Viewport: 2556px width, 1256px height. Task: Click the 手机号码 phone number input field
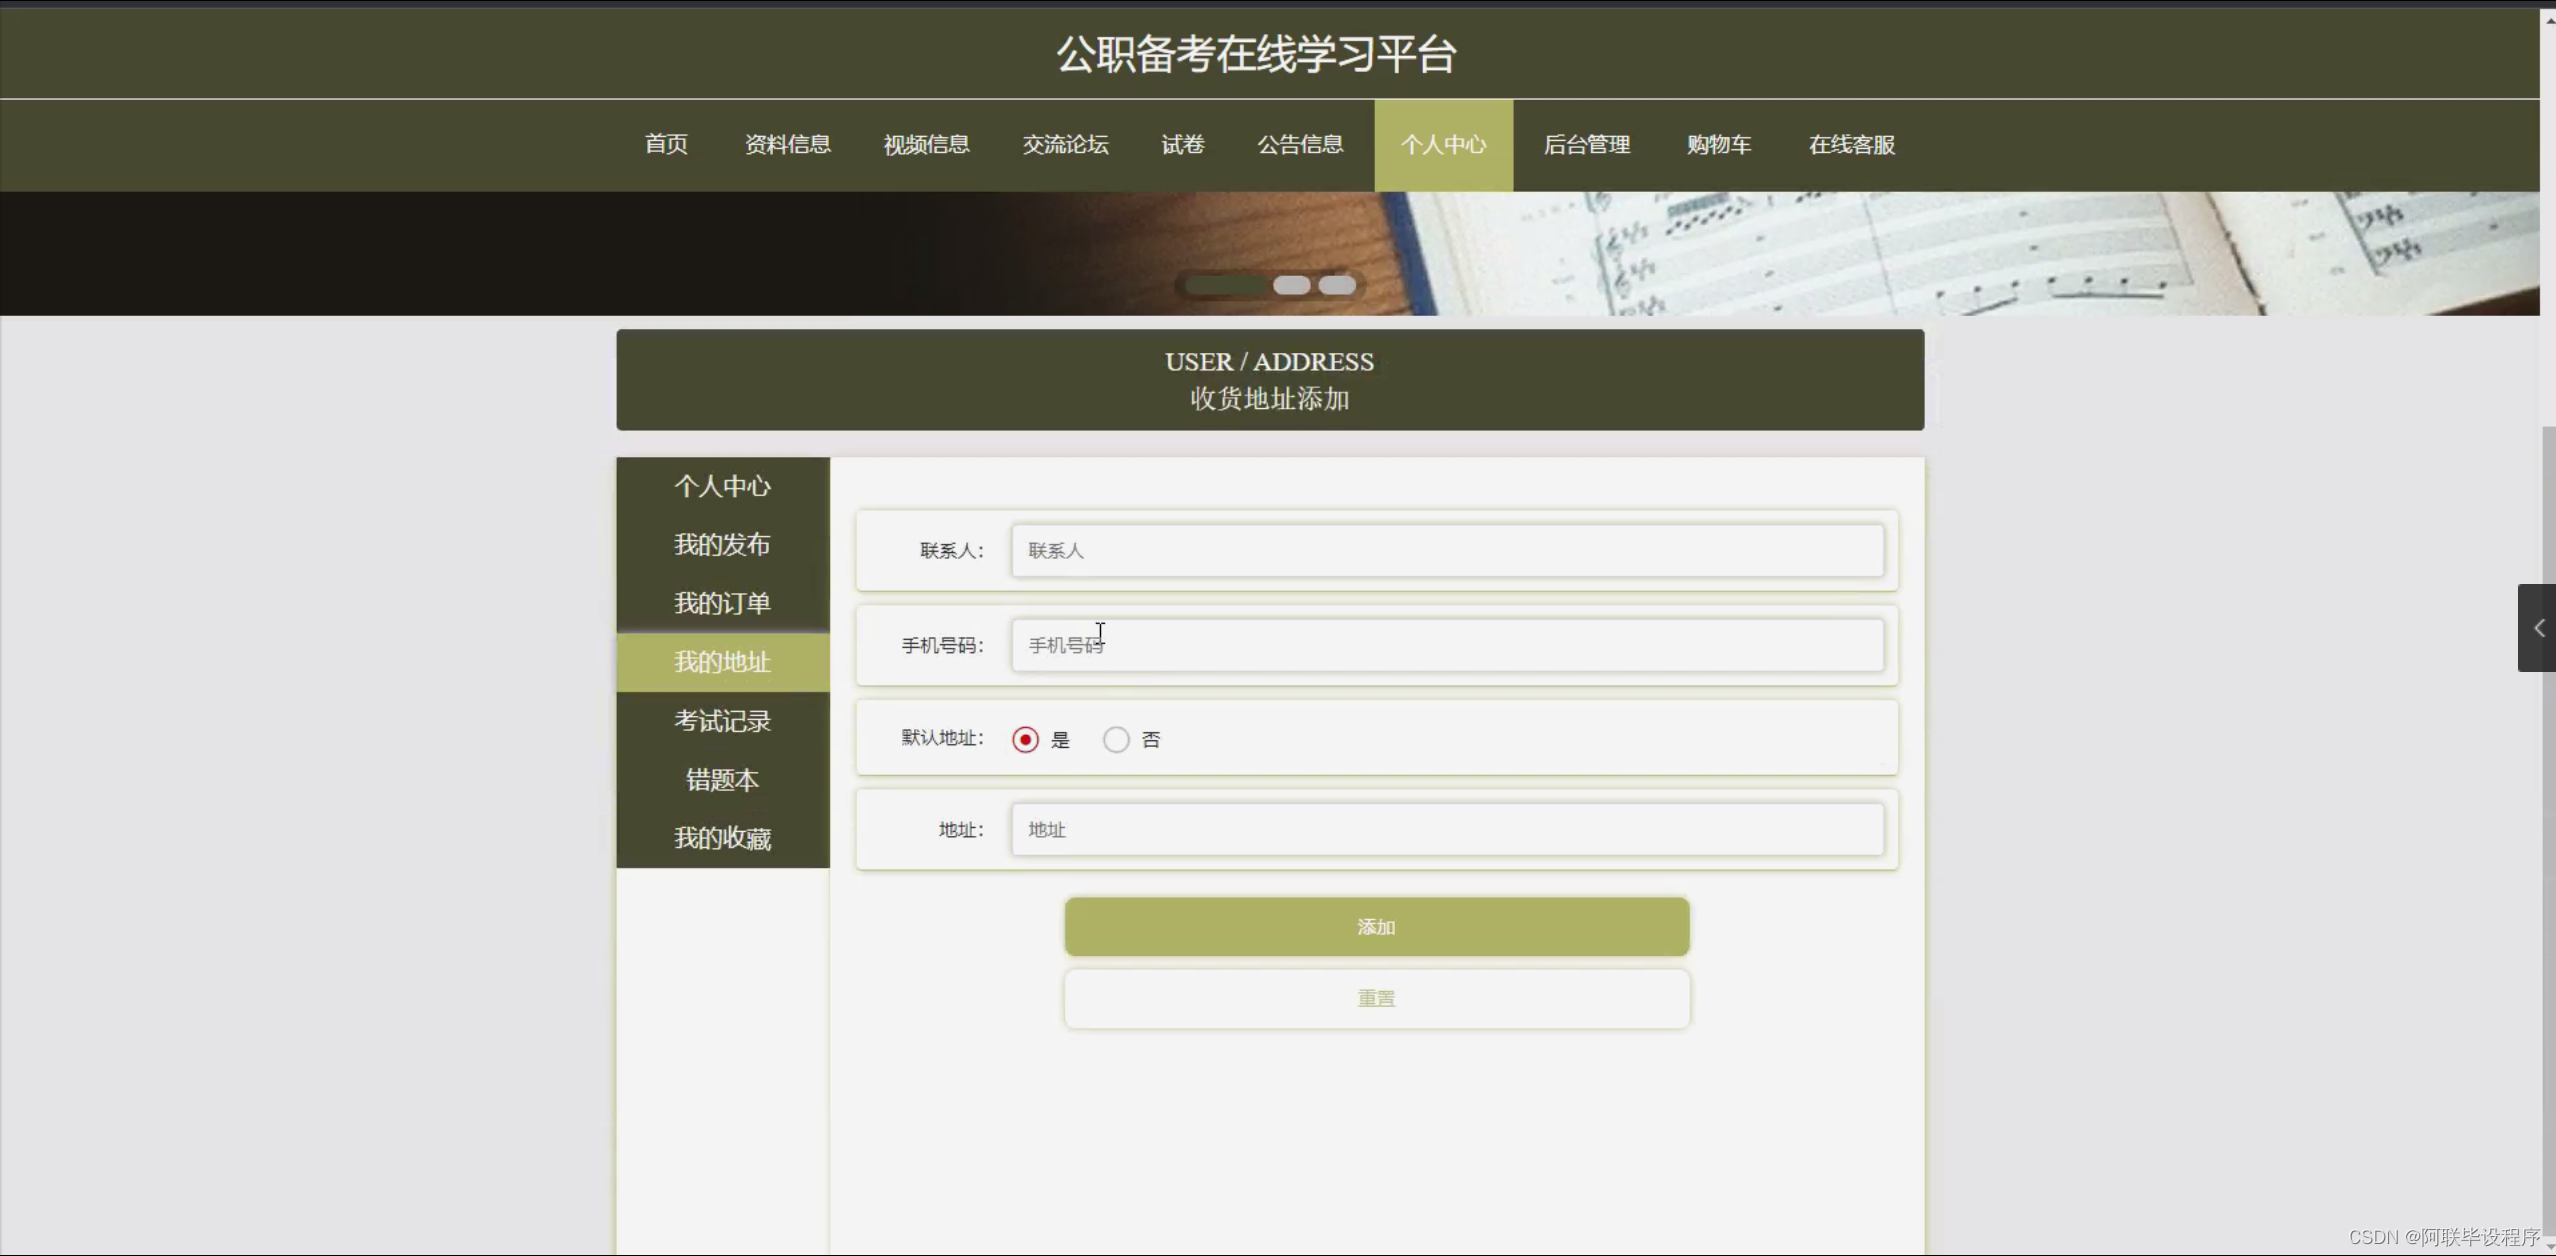point(1446,644)
